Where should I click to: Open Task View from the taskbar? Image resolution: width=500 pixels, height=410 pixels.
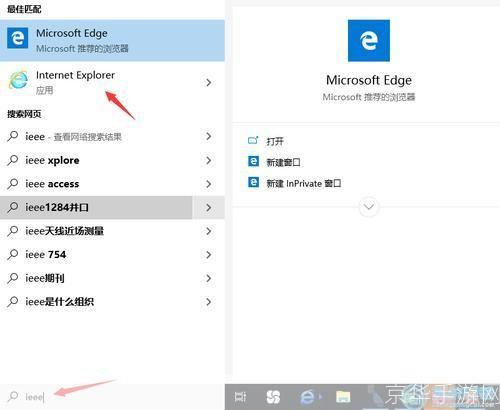point(240,397)
